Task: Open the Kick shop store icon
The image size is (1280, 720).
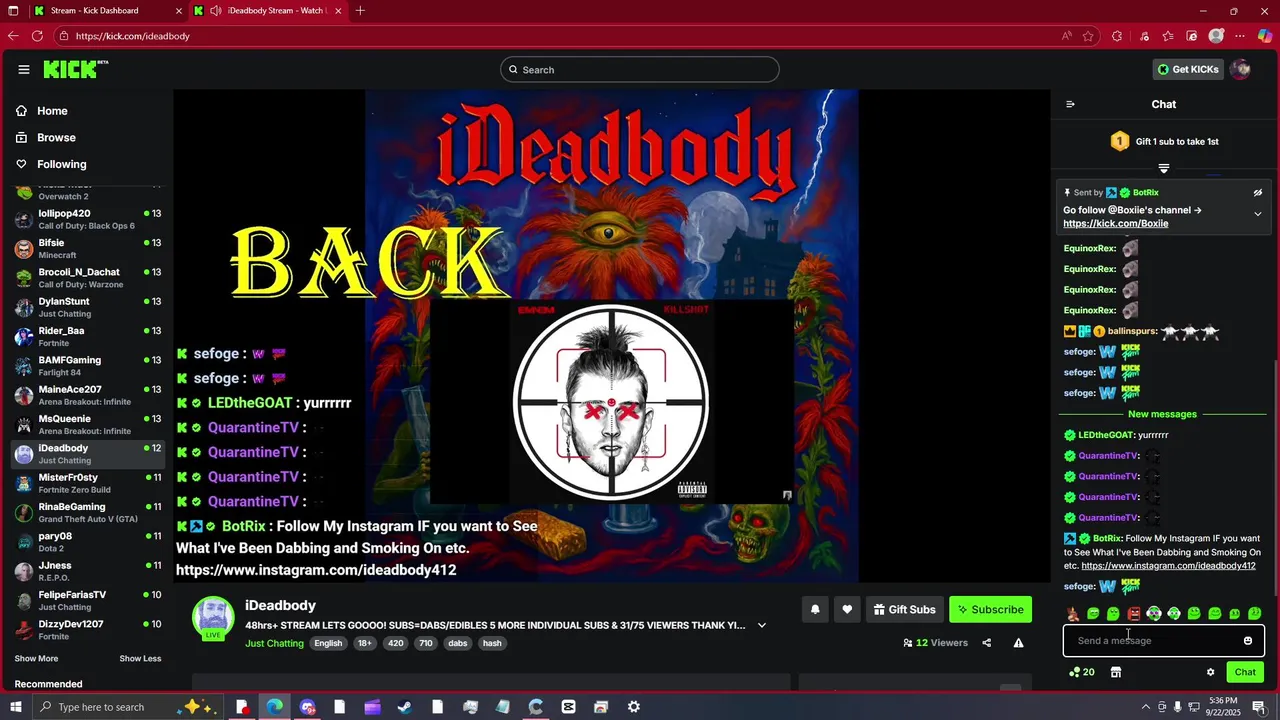Action: click(x=1116, y=672)
